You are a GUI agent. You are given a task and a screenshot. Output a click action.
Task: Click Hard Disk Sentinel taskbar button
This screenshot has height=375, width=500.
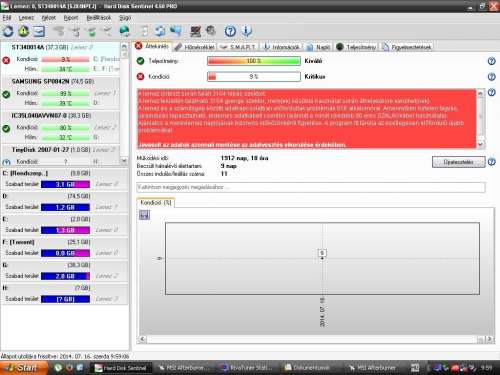coord(121,368)
